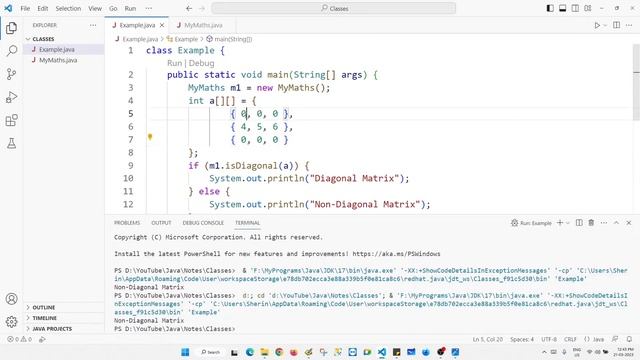640x360 pixels.
Task: Click the Spaces: 4 indentation status item
Action: coord(522,339)
